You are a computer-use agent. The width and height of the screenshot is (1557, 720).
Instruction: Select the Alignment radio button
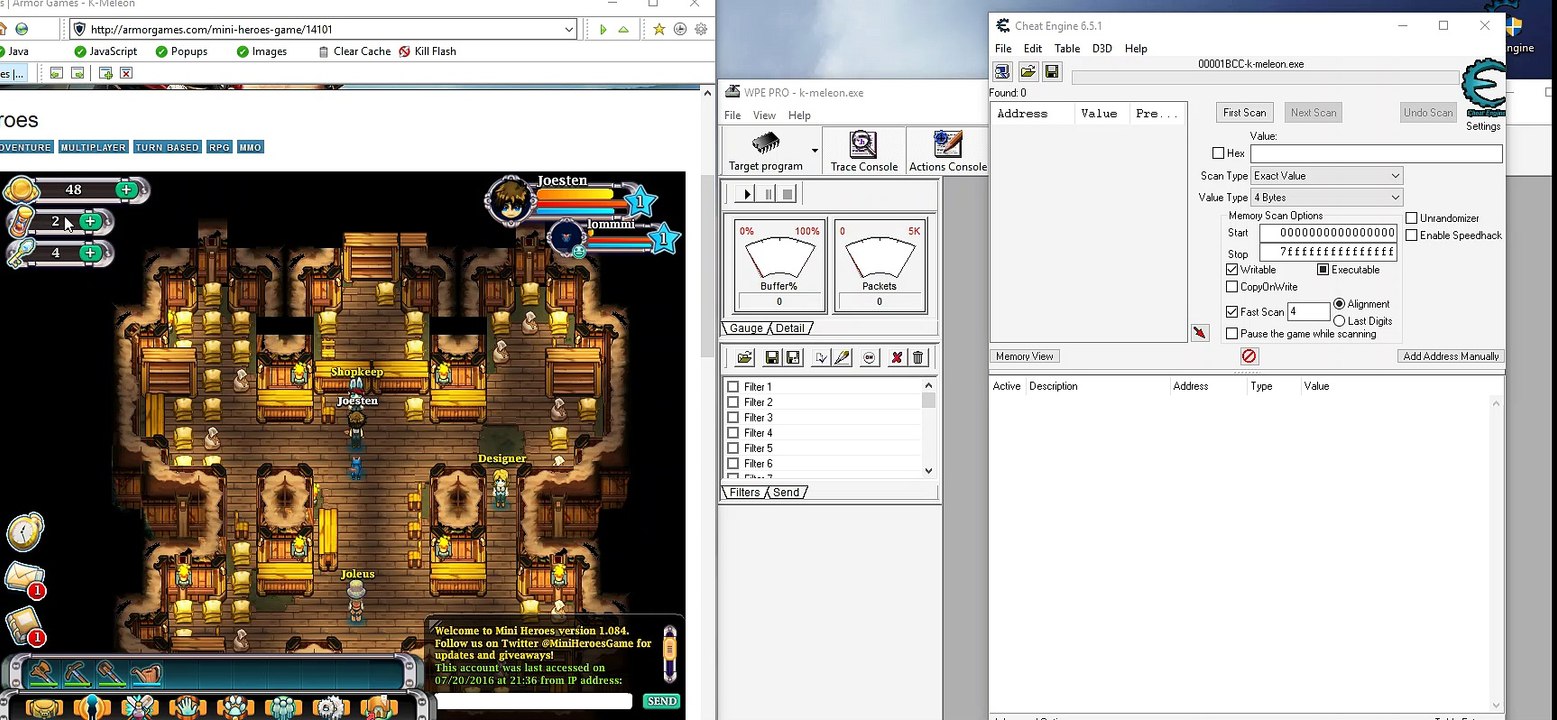pos(1339,304)
